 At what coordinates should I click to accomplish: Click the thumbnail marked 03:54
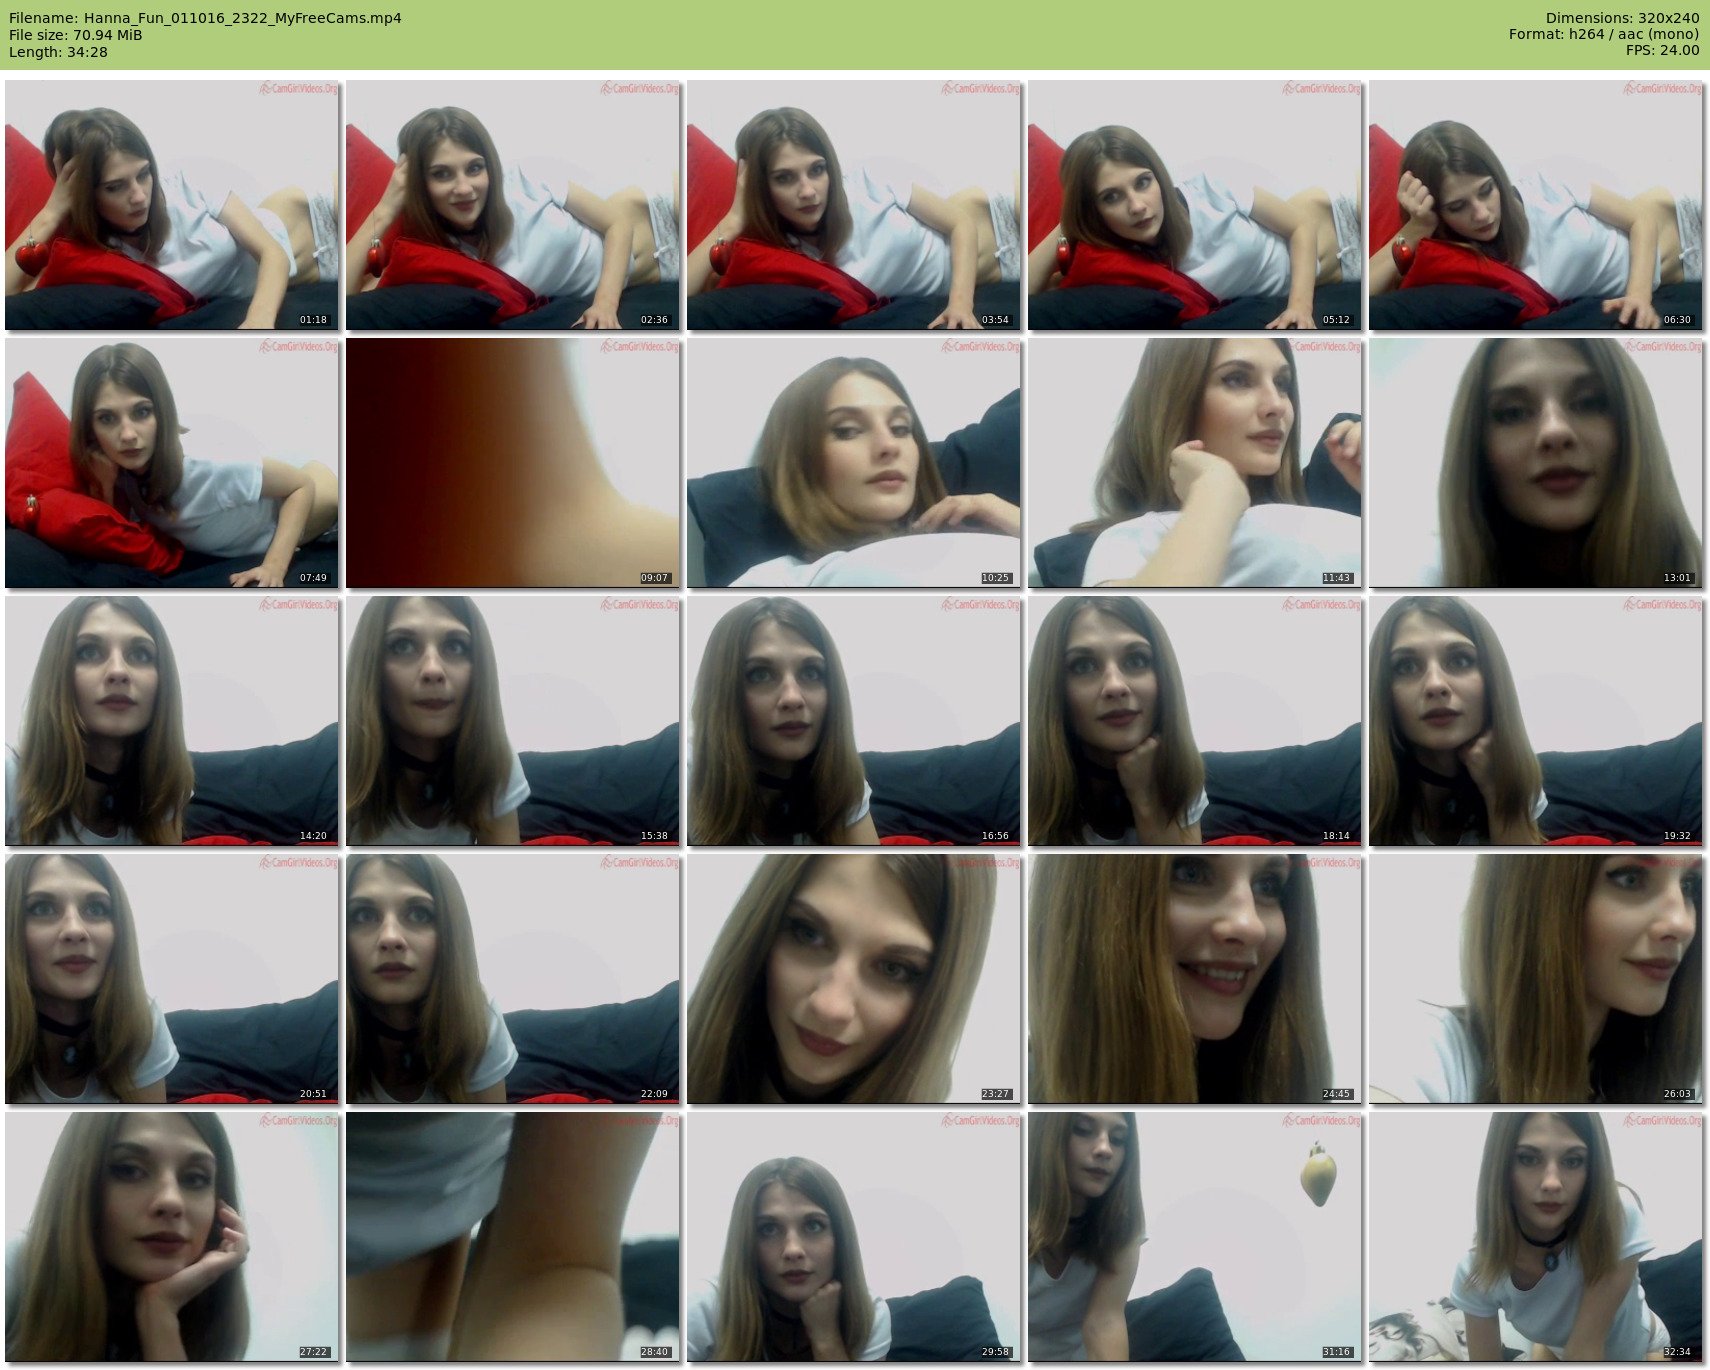tap(854, 205)
